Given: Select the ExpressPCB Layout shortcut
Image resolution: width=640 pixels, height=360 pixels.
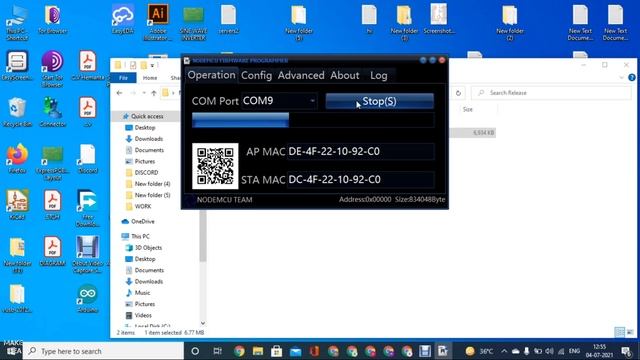Looking at the screenshot, I should coord(53,162).
